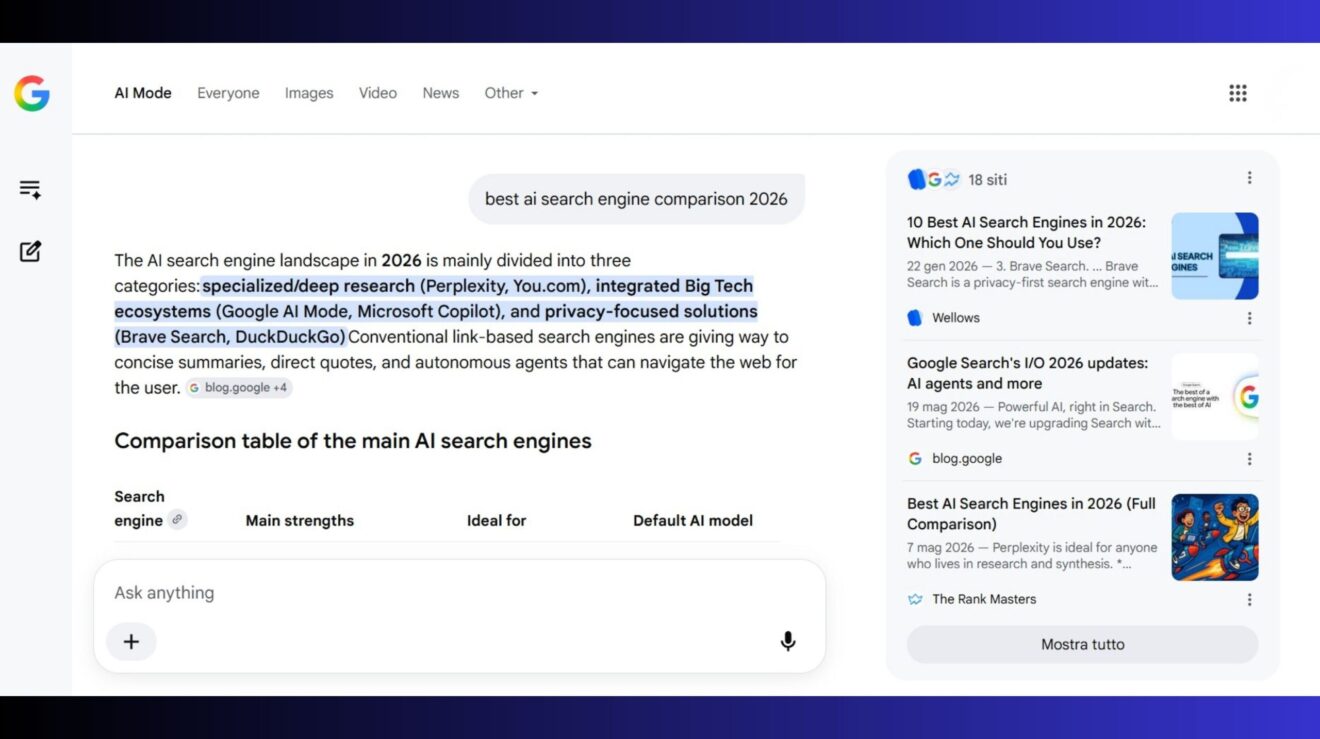Viewport: 1320px width, 739px height.
Task: Click heading 'Comparison table of the main AI search engines'
Action: 353,441
